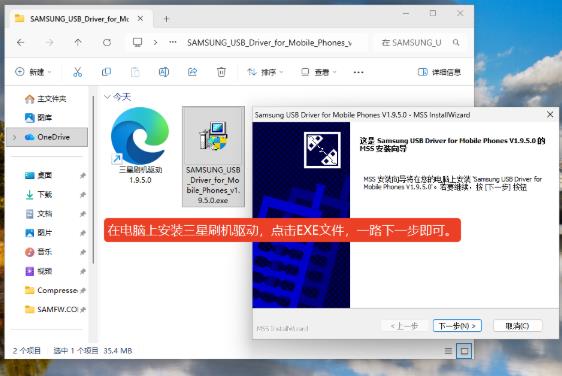Add a new Explorer tab
This screenshot has width=562, height=376.
coord(166,19)
